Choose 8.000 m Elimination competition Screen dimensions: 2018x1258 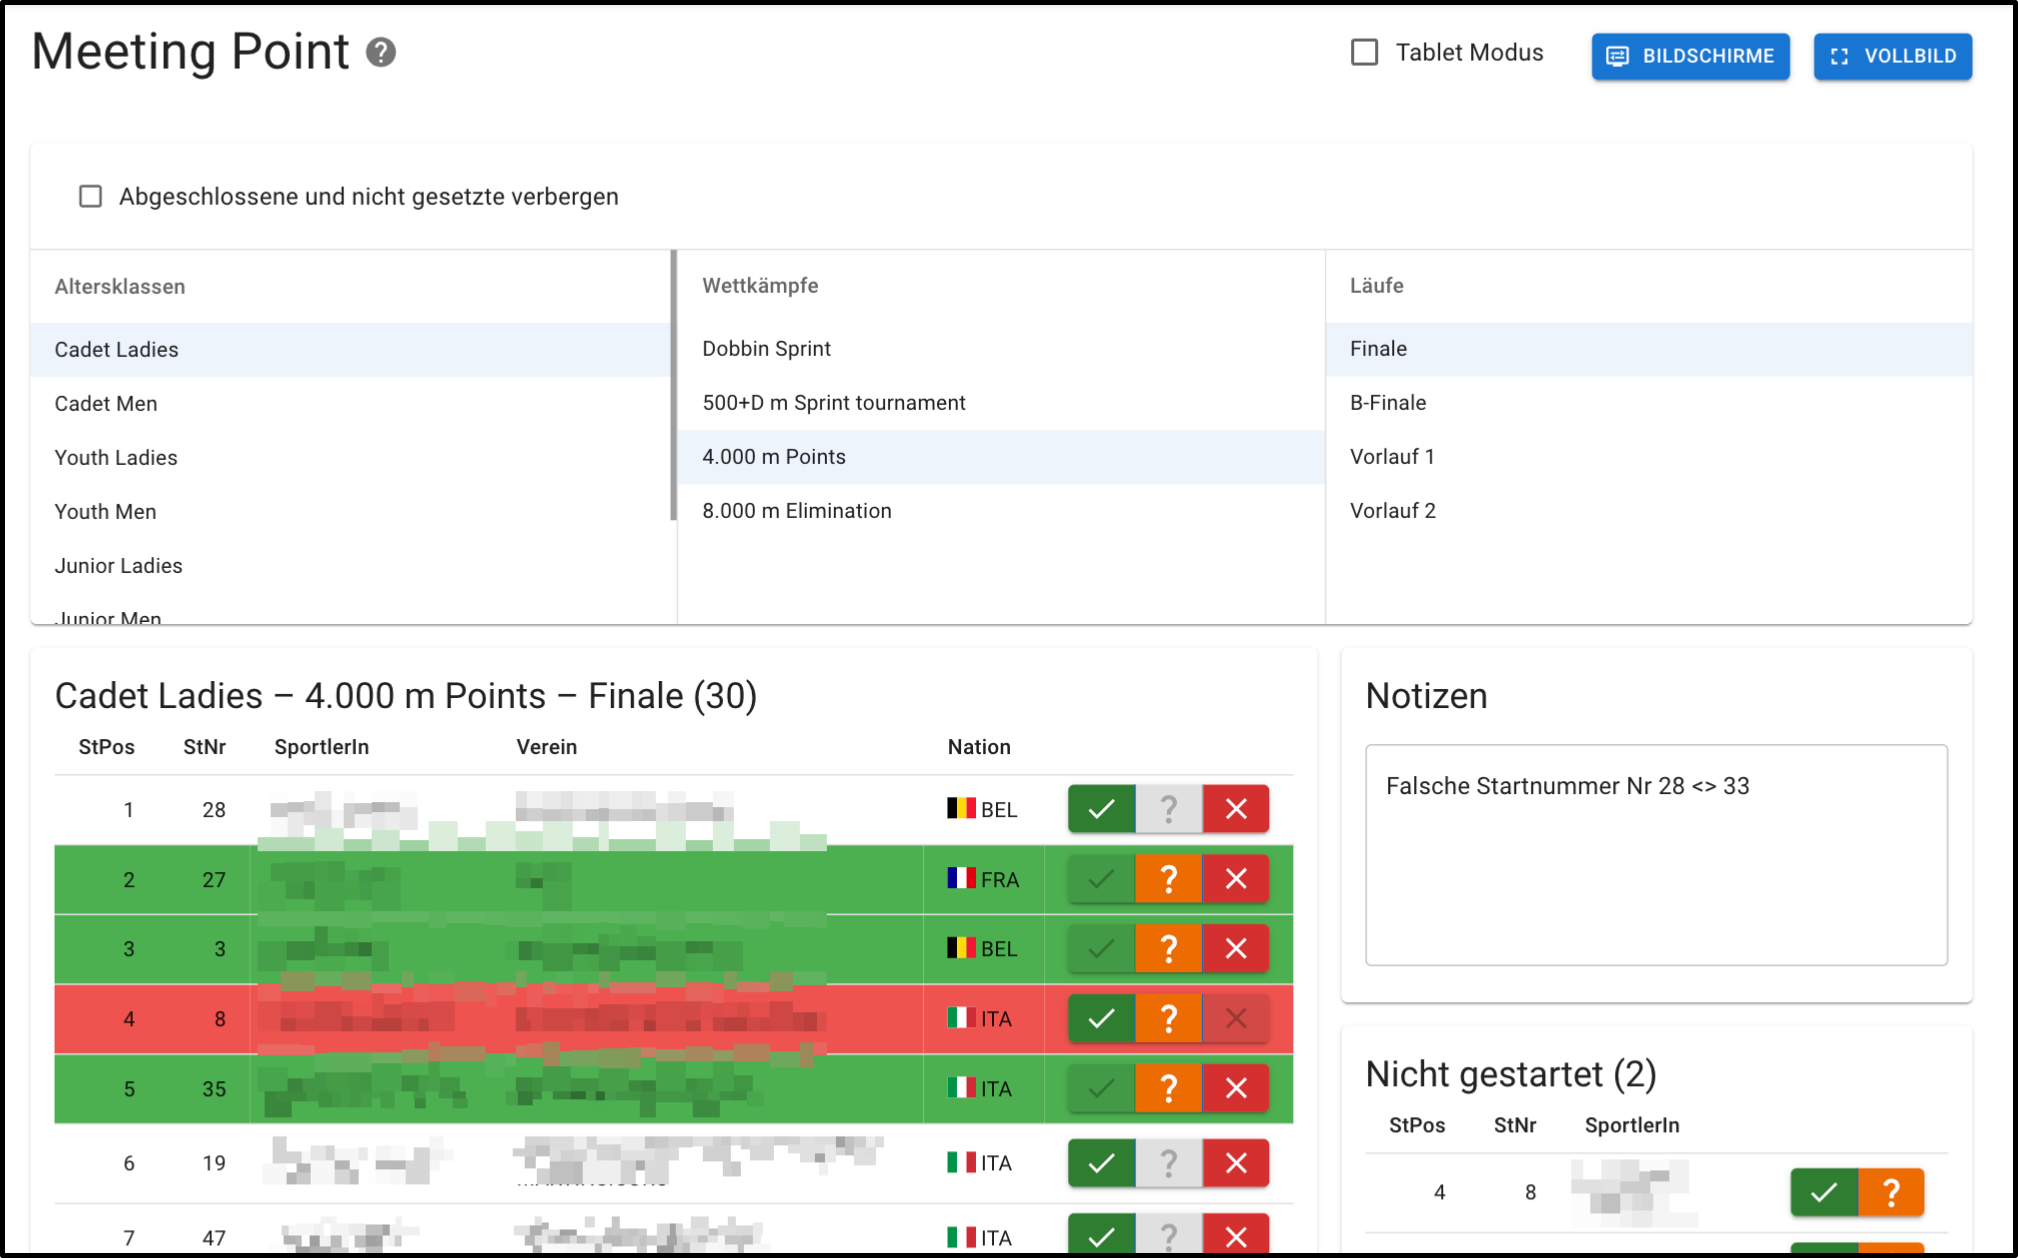1001,510
